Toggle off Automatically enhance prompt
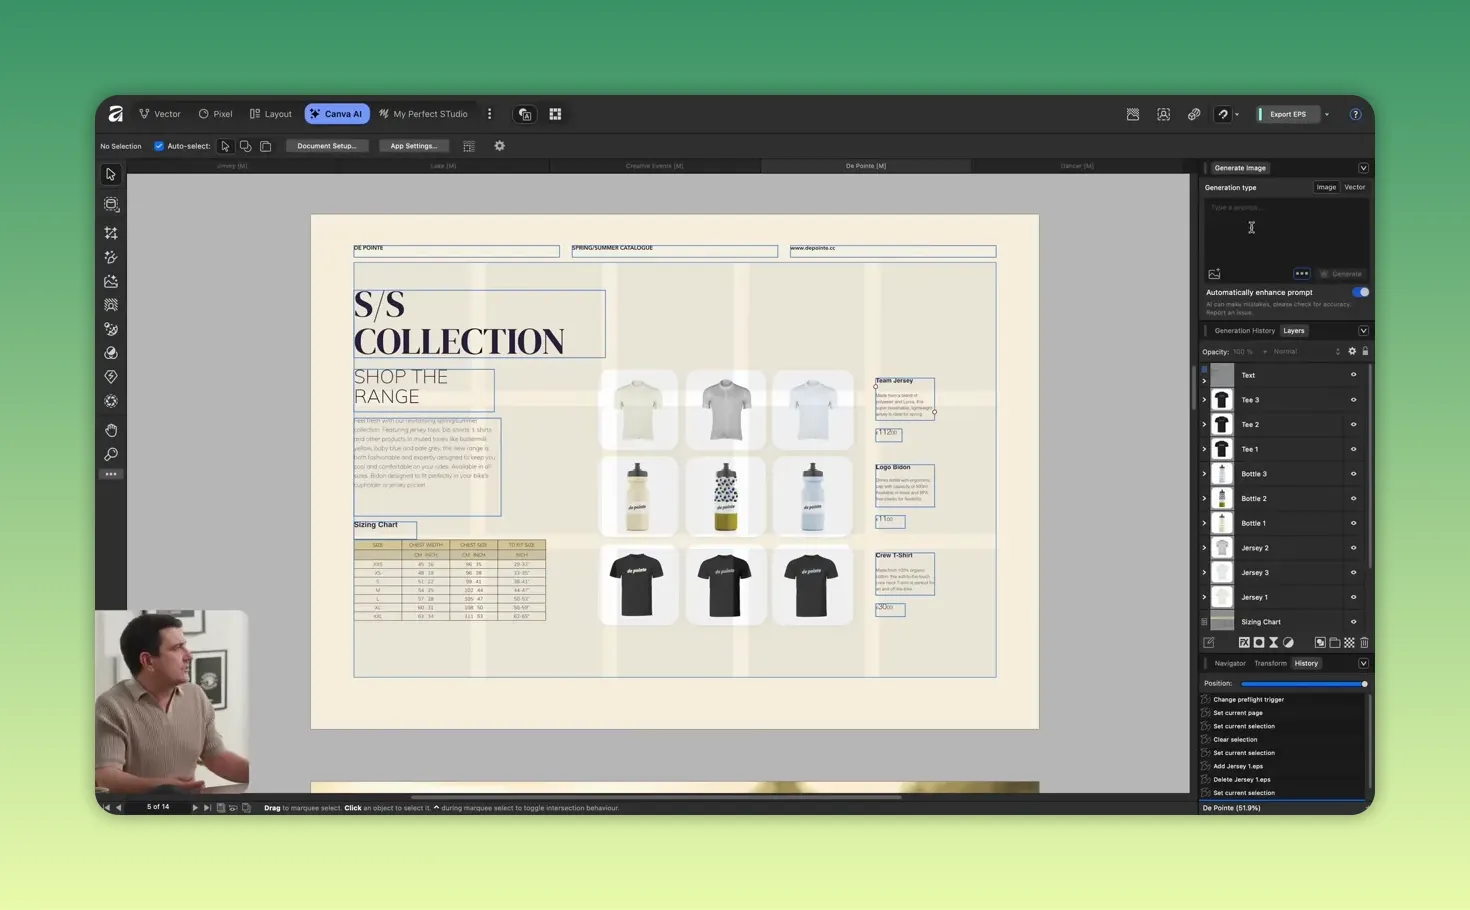Viewport: 1470px width, 910px height. coord(1360,292)
